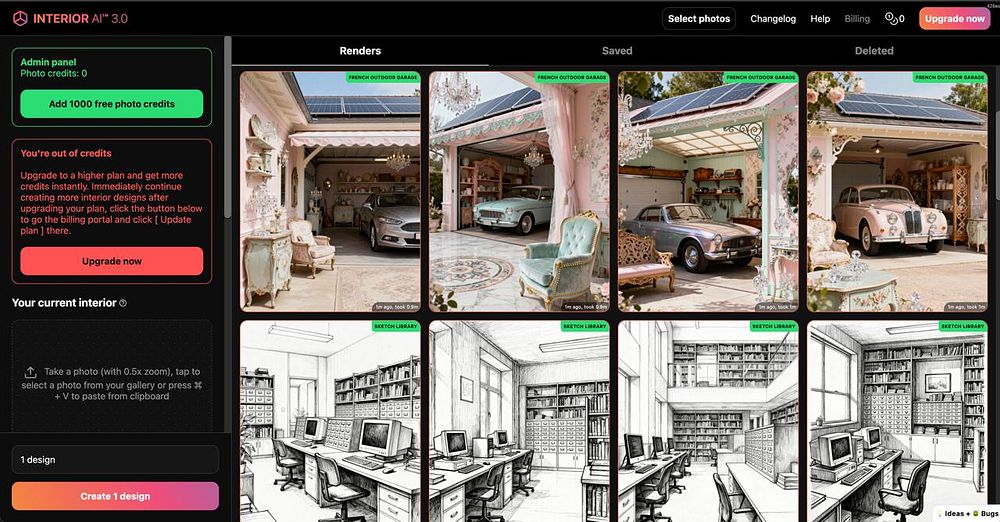Open the Select photos button
Screen dimensions: 1000x522
click(x=699, y=19)
